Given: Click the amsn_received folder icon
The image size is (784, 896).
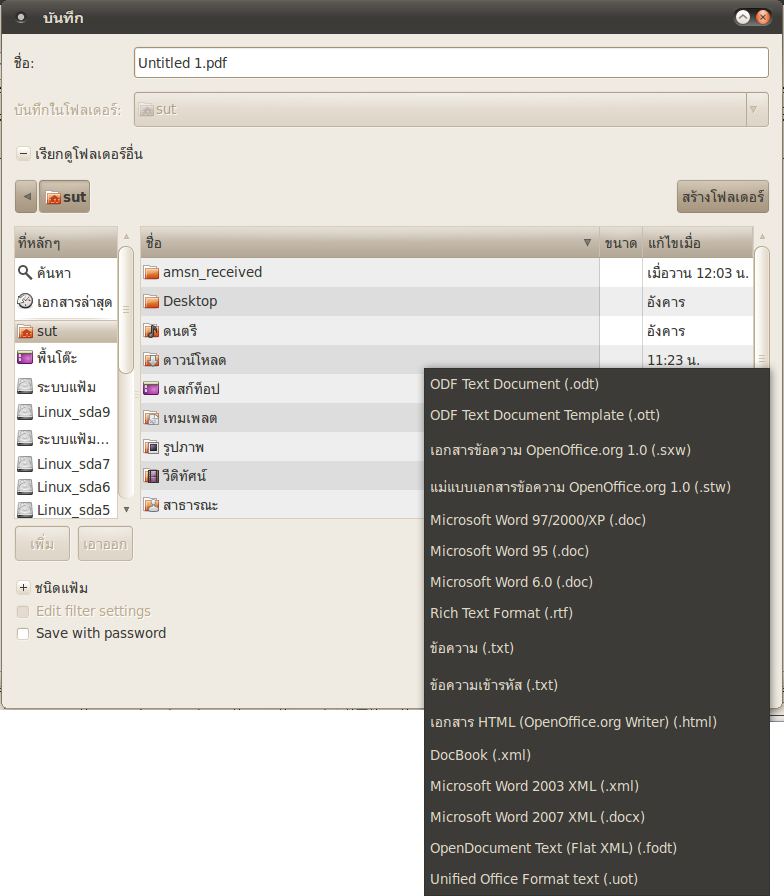Looking at the screenshot, I should coord(151,272).
